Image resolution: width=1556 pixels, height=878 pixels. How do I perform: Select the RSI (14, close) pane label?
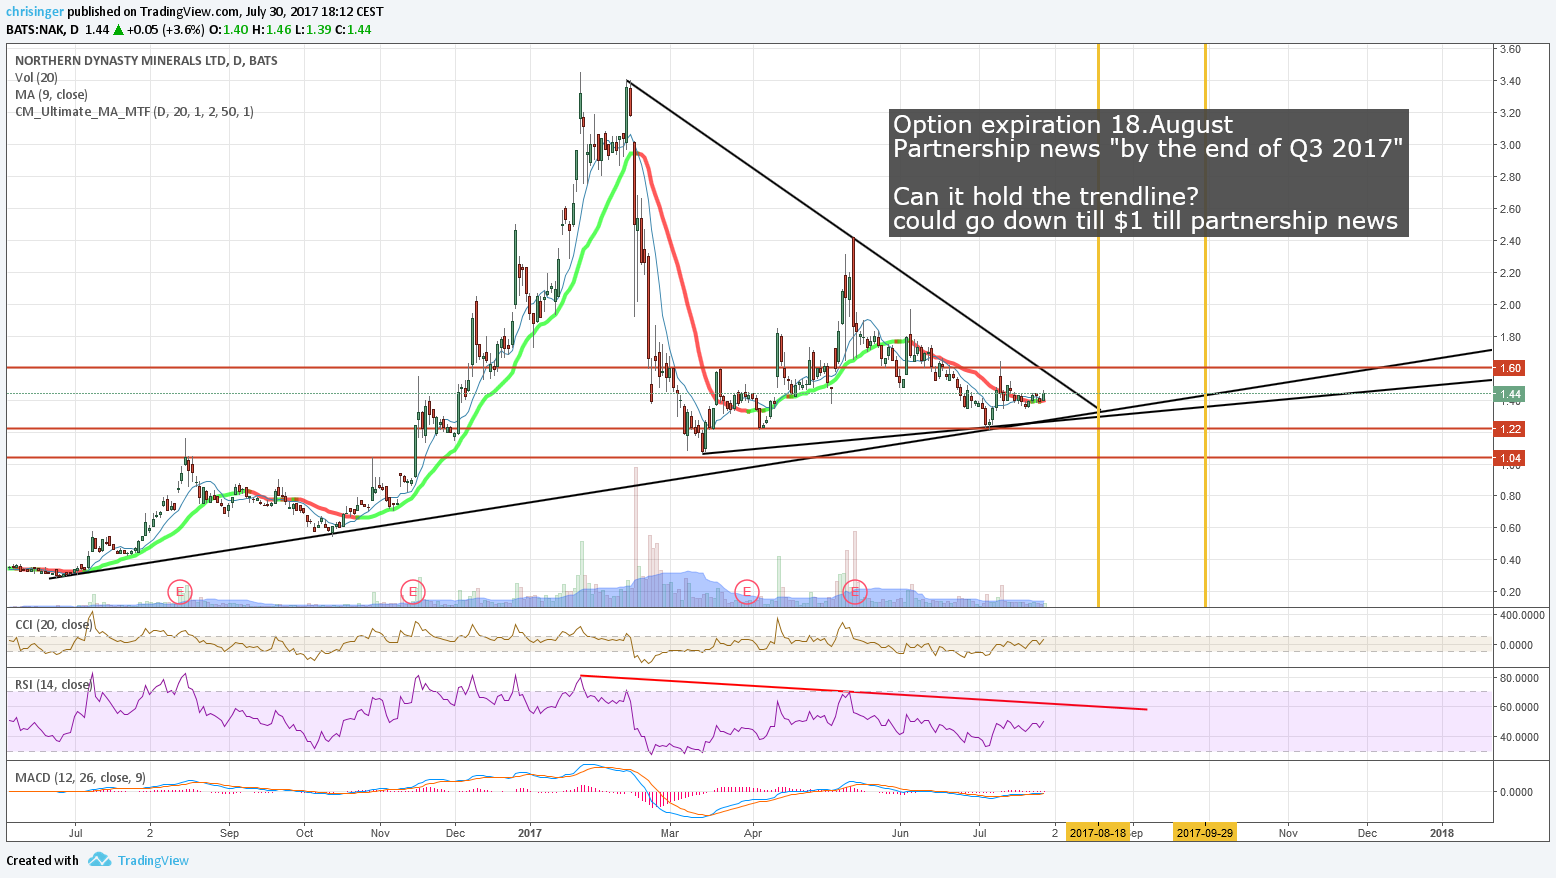point(52,685)
